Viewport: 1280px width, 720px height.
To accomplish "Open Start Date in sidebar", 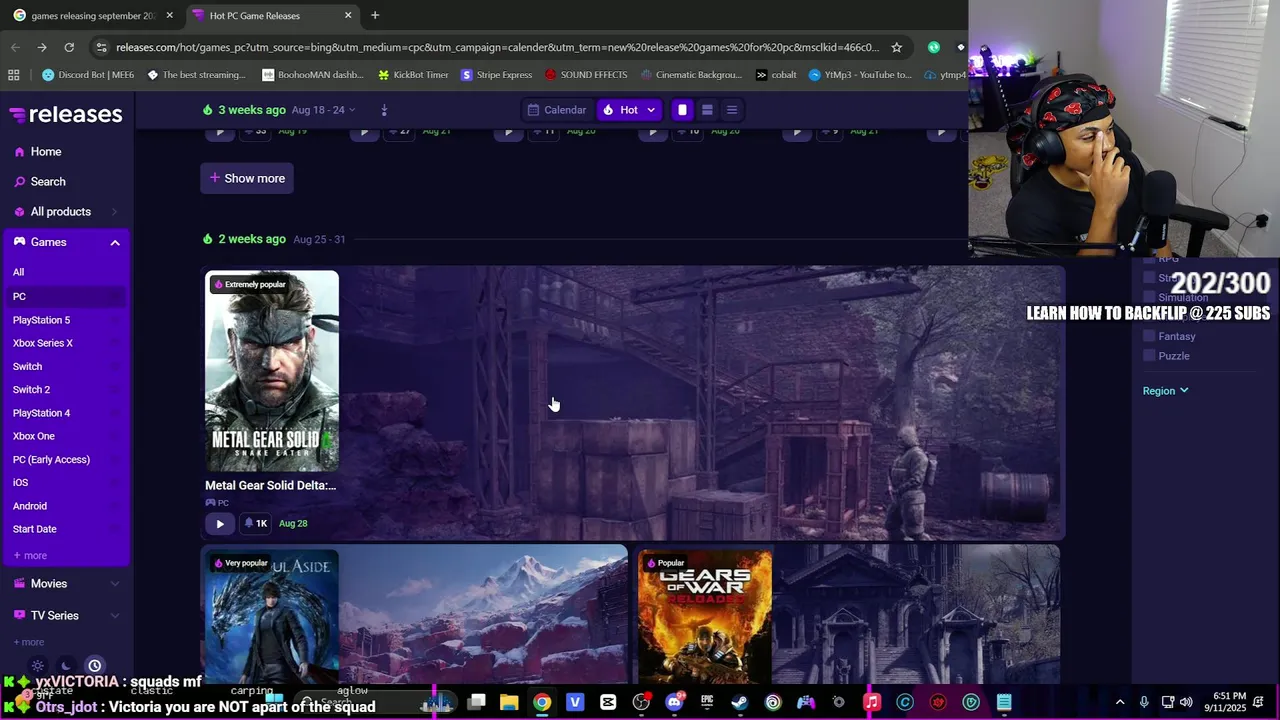I will (35, 529).
